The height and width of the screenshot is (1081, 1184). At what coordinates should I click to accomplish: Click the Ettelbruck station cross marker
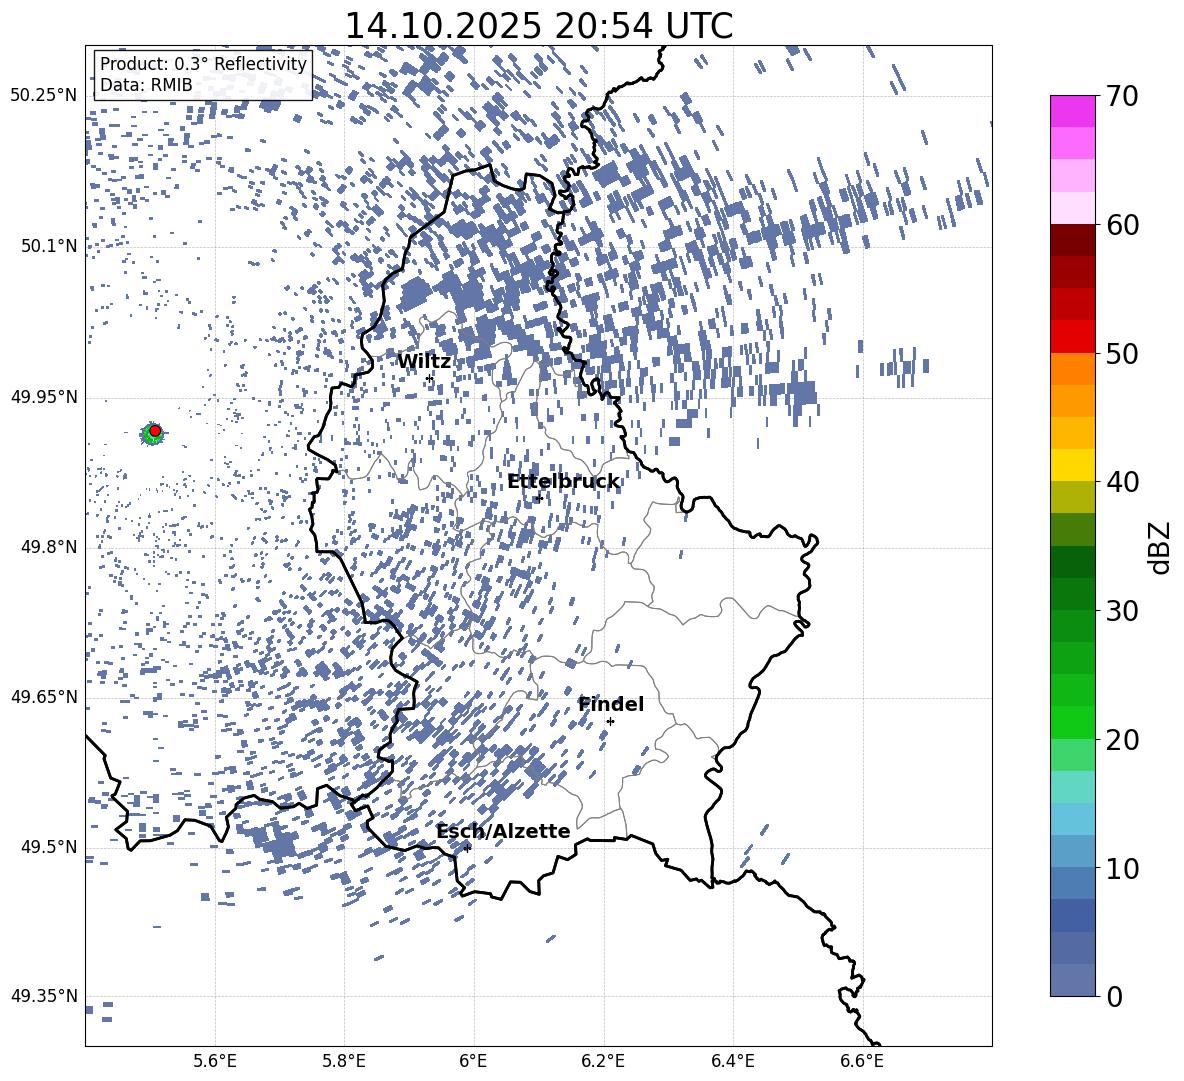(539, 498)
